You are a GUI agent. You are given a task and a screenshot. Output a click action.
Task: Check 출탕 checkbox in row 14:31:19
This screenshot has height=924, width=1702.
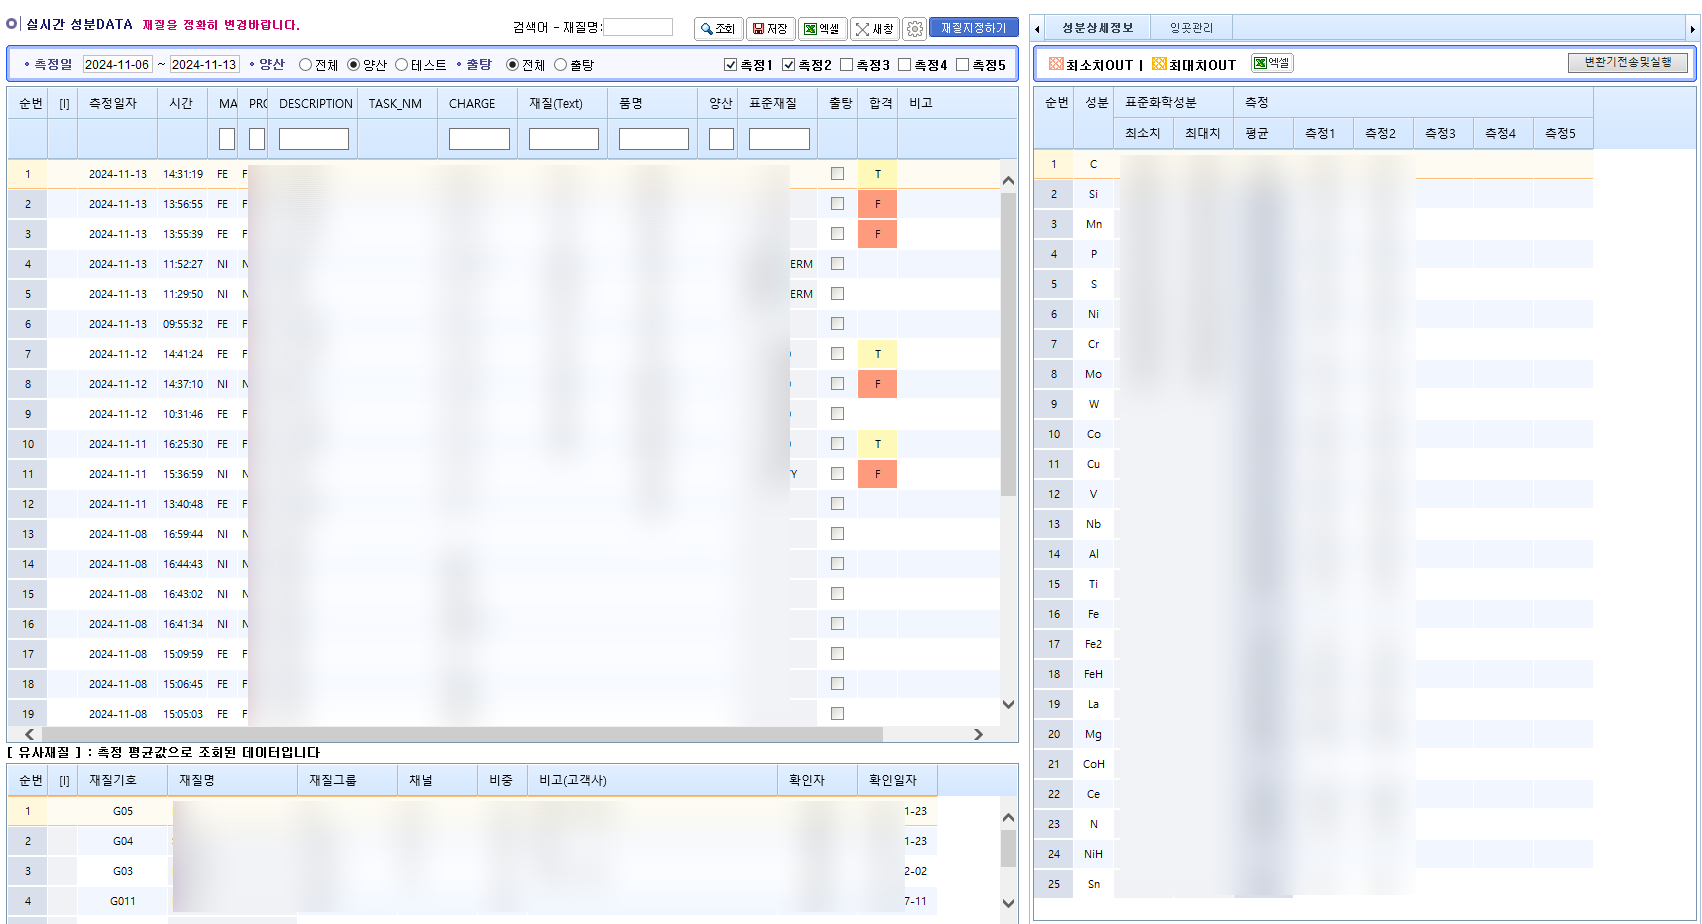click(x=837, y=174)
